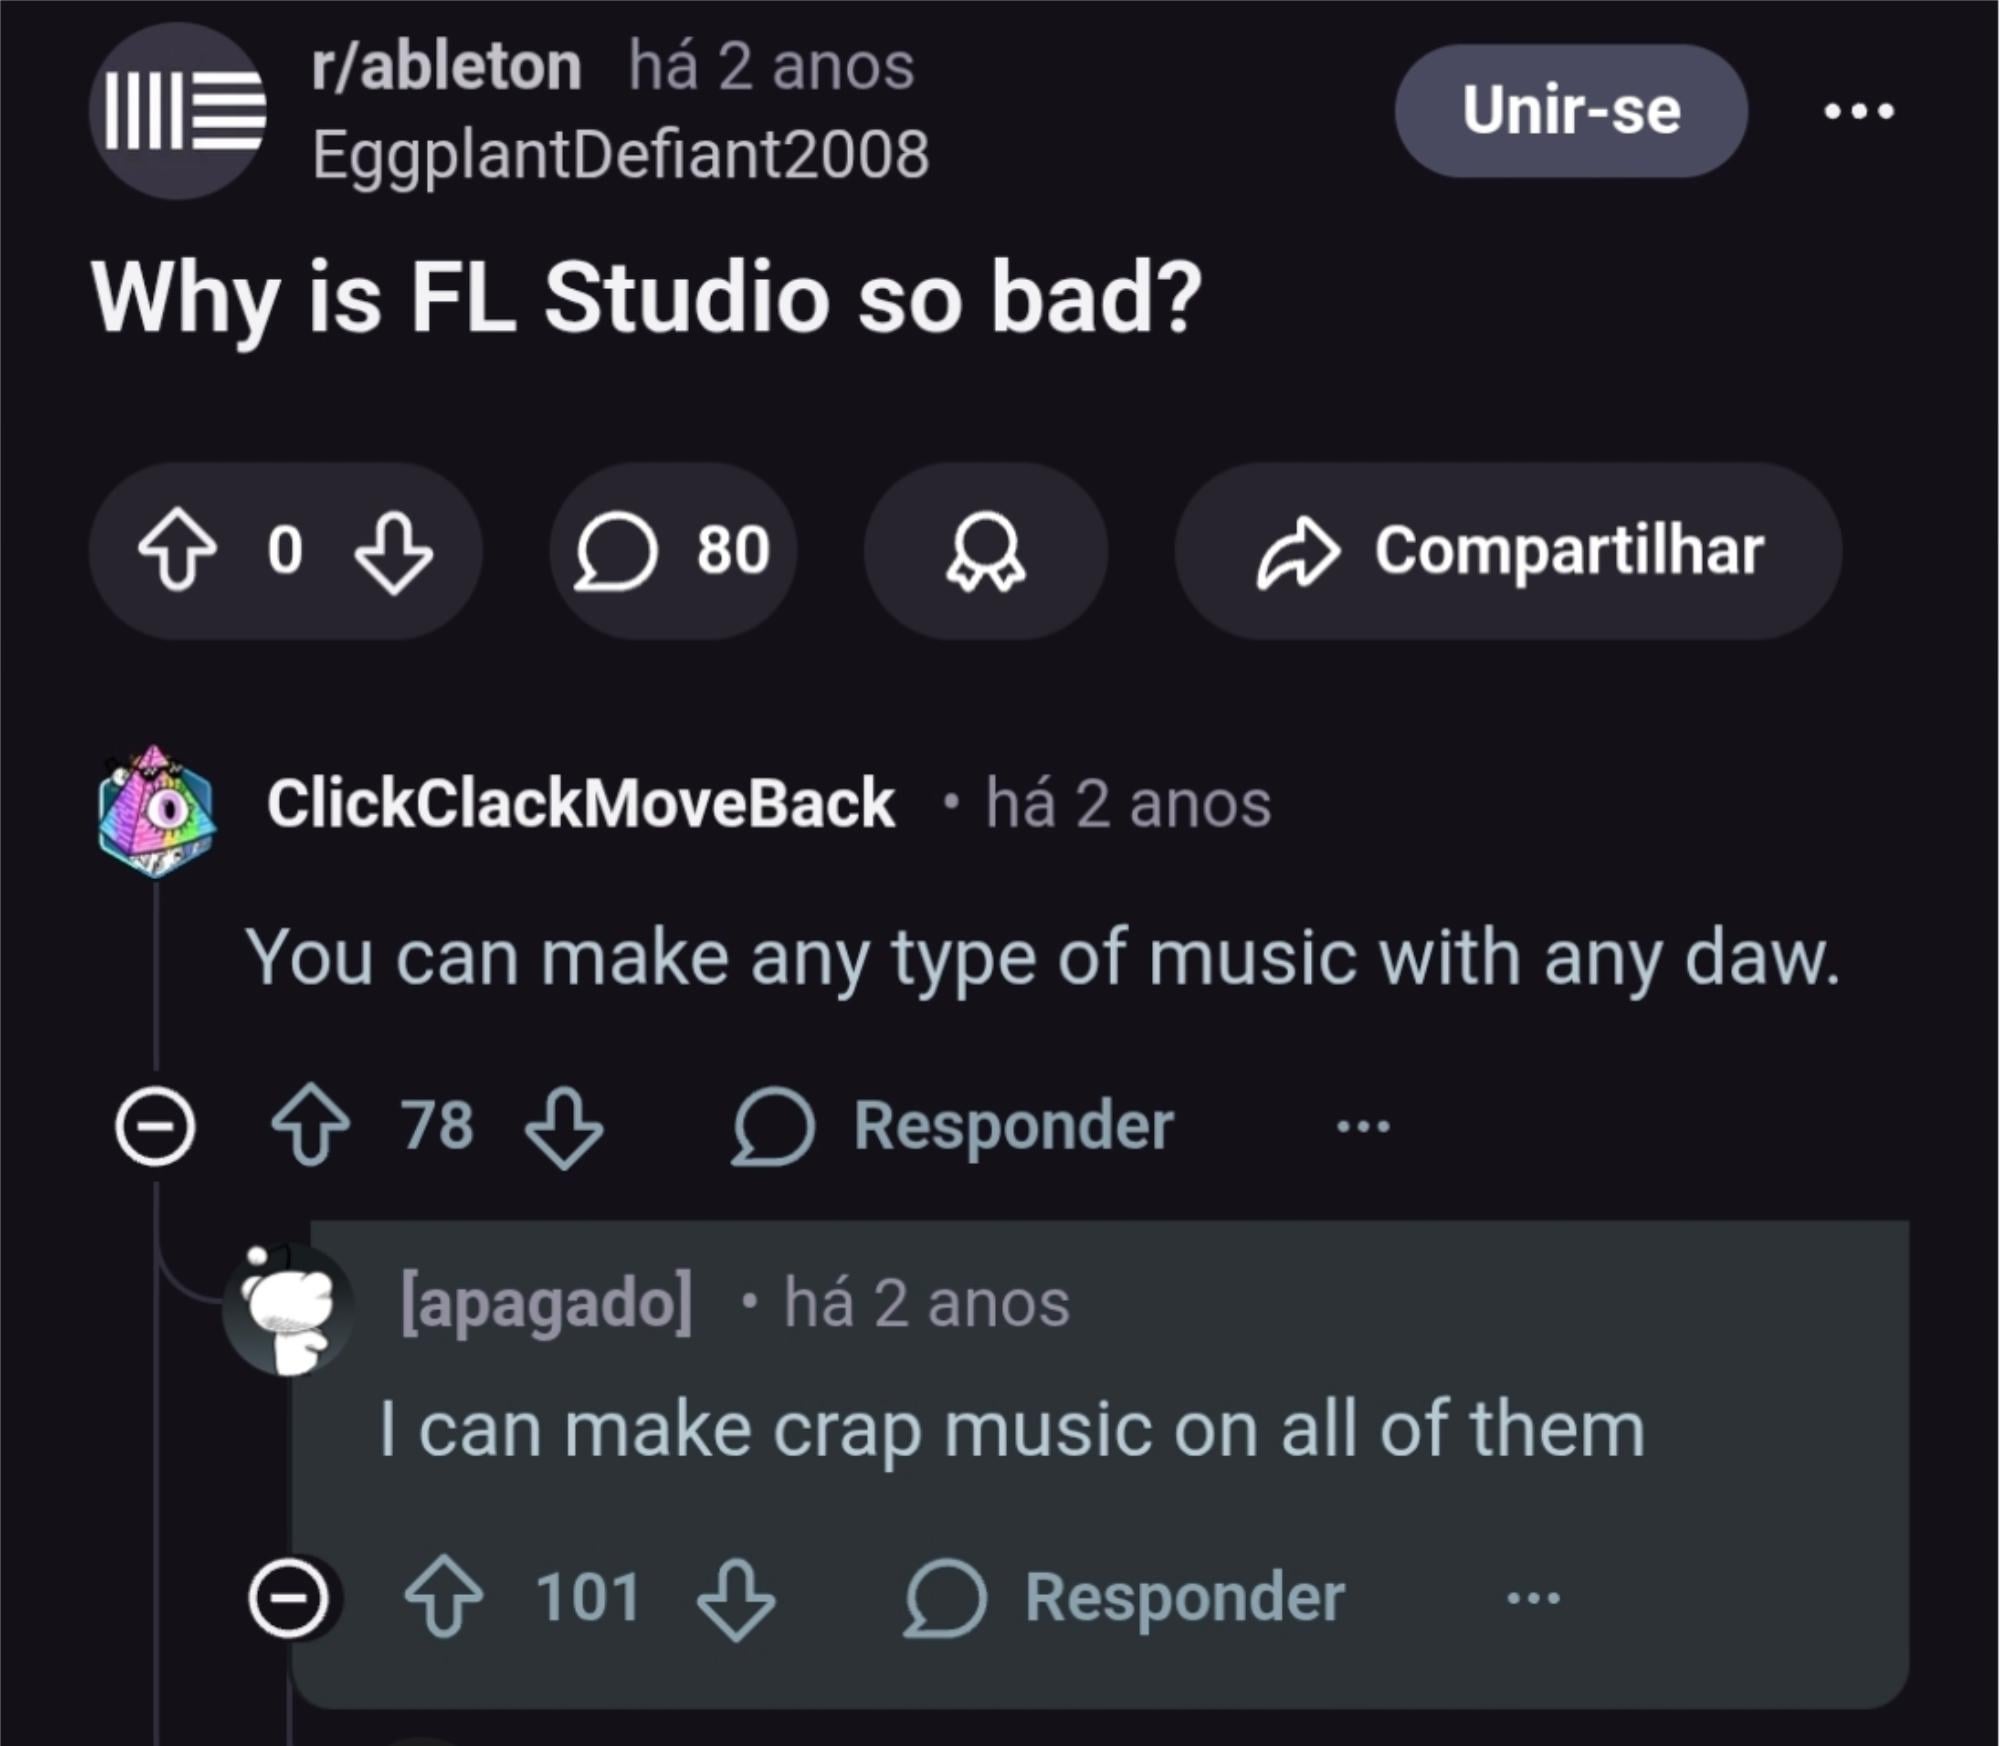Share the post with Compartilhar
The height and width of the screenshot is (1746, 2000).
pyautogui.click(x=1508, y=551)
